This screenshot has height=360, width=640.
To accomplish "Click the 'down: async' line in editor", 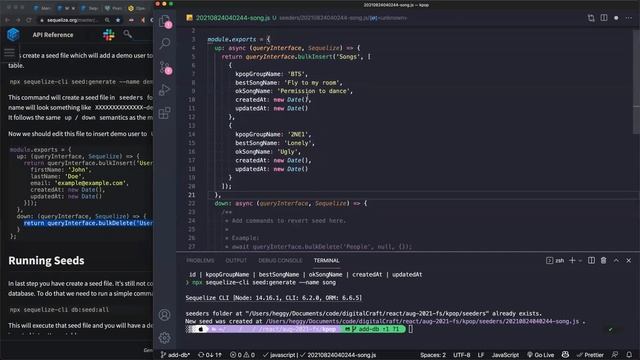I will [x=291, y=203].
